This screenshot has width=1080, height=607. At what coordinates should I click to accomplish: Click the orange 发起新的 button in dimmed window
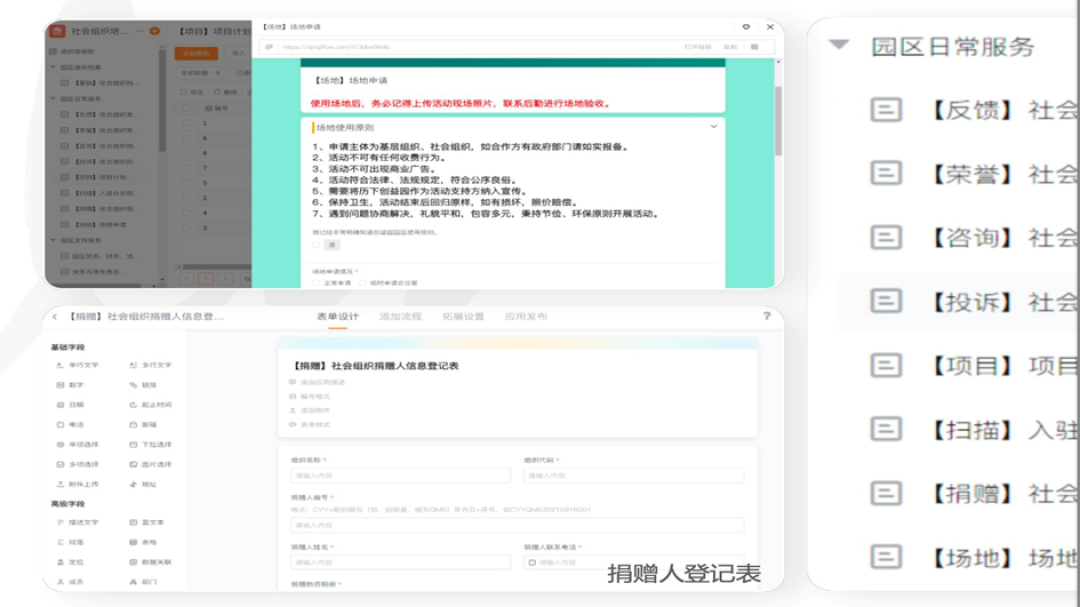click(196, 53)
